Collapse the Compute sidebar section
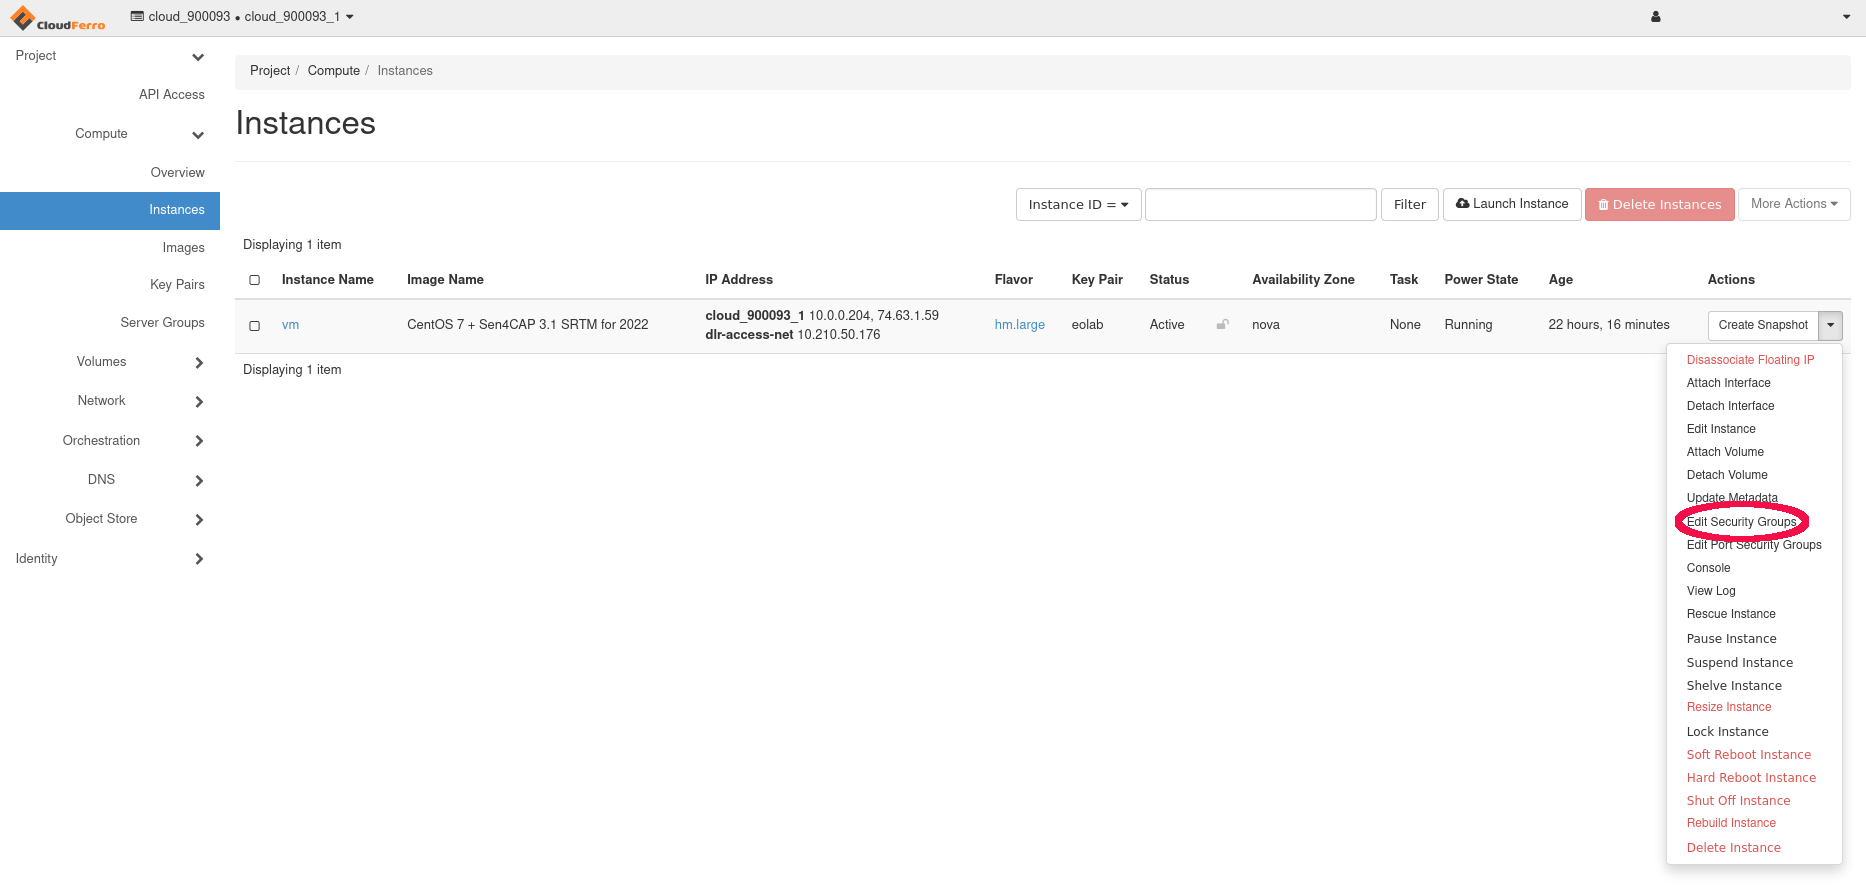The width and height of the screenshot is (1866, 885). (x=198, y=135)
